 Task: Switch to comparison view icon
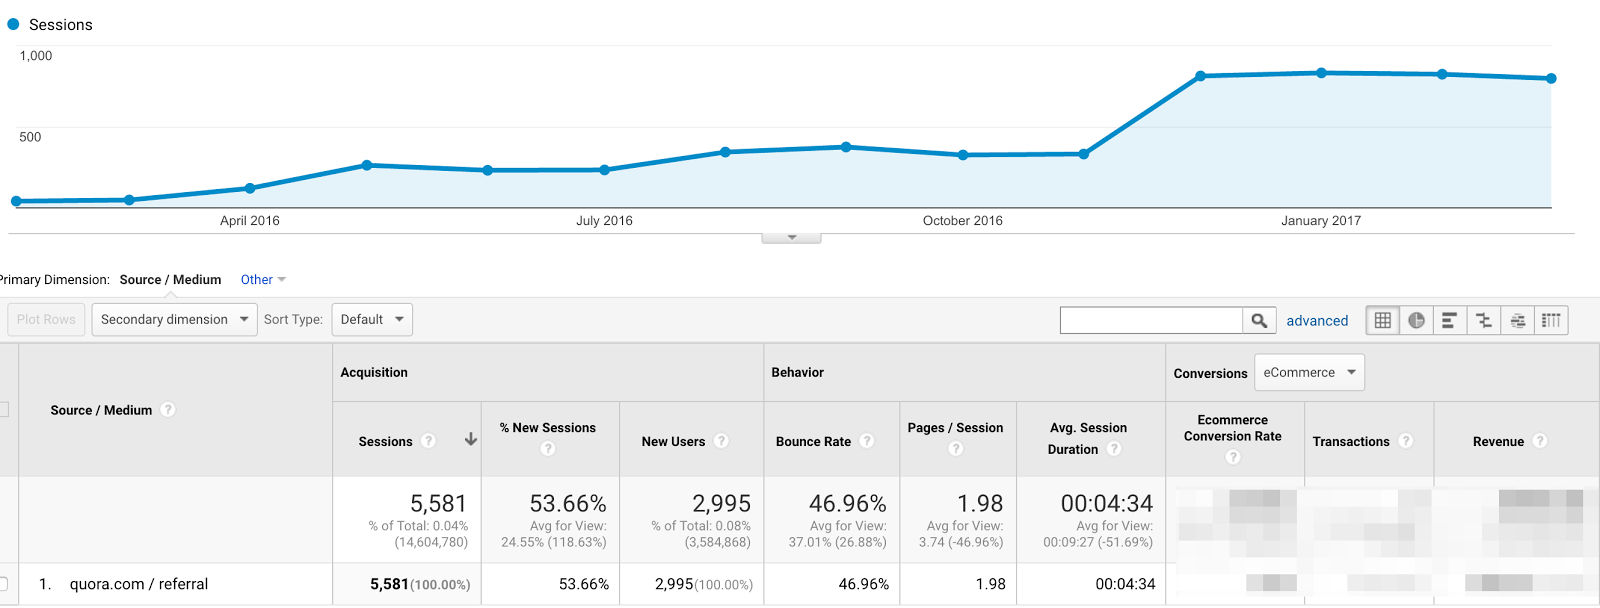[x=1484, y=320]
